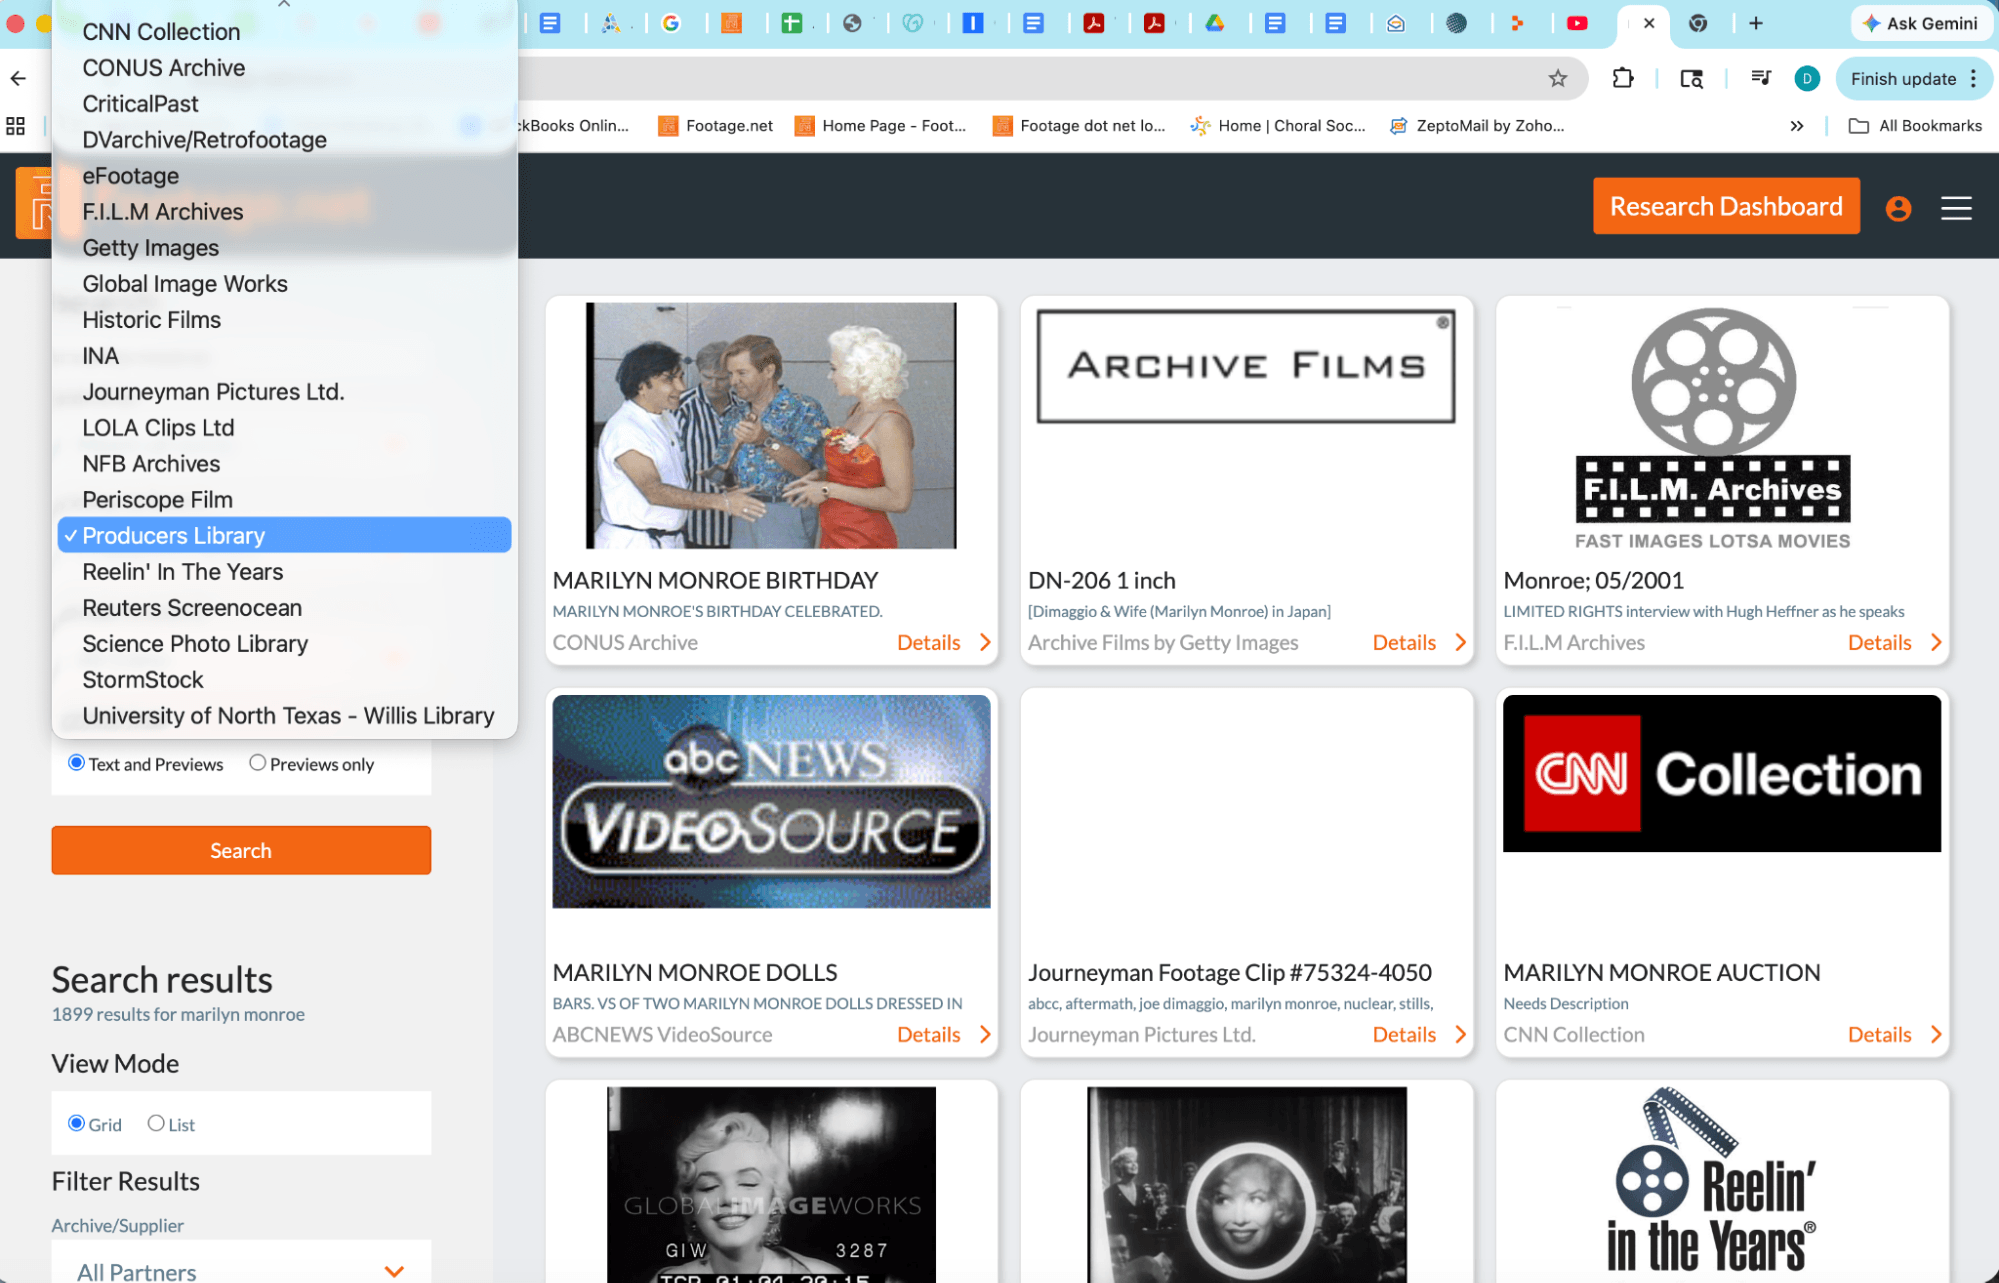This screenshot has width=1999, height=1283.
Task: Select the checked Producers Library option
Action: click(x=285, y=536)
